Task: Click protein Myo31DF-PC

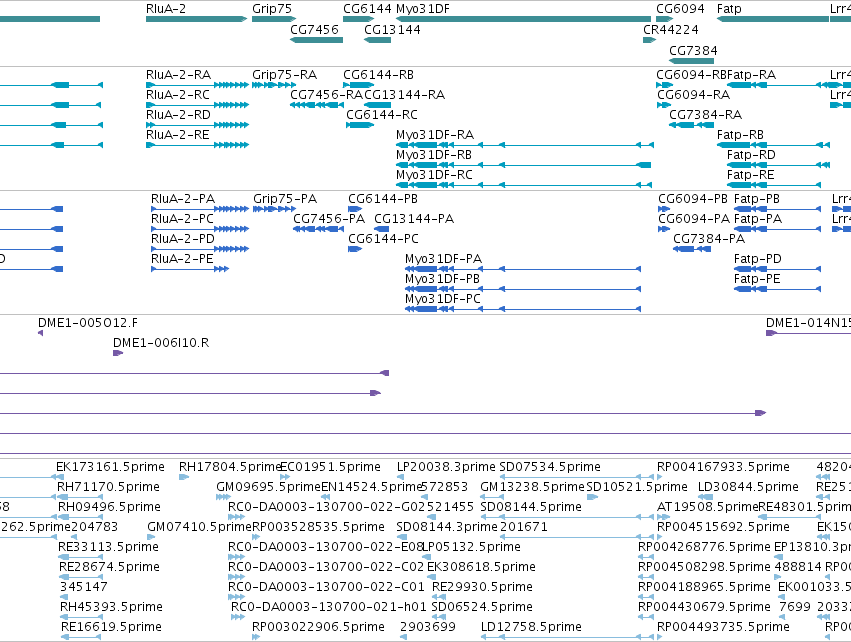Action: point(523,309)
